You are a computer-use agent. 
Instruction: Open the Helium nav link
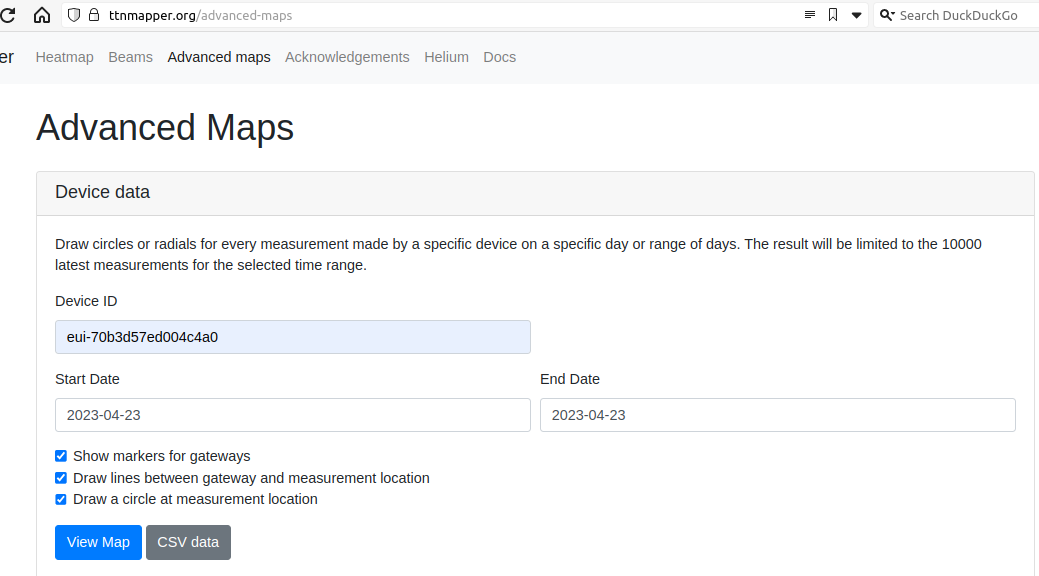pos(447,57)
